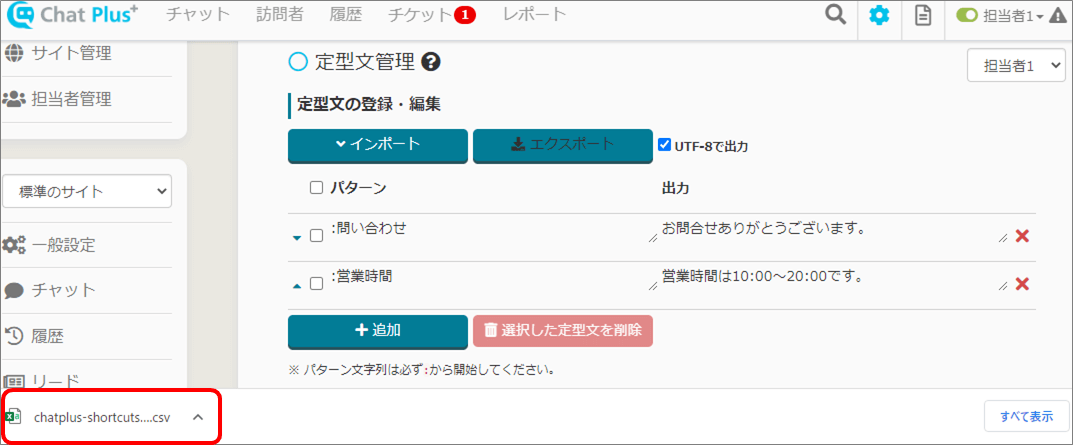Move the :問い合わせ row down with its arrow

click(x=296, y=238)
